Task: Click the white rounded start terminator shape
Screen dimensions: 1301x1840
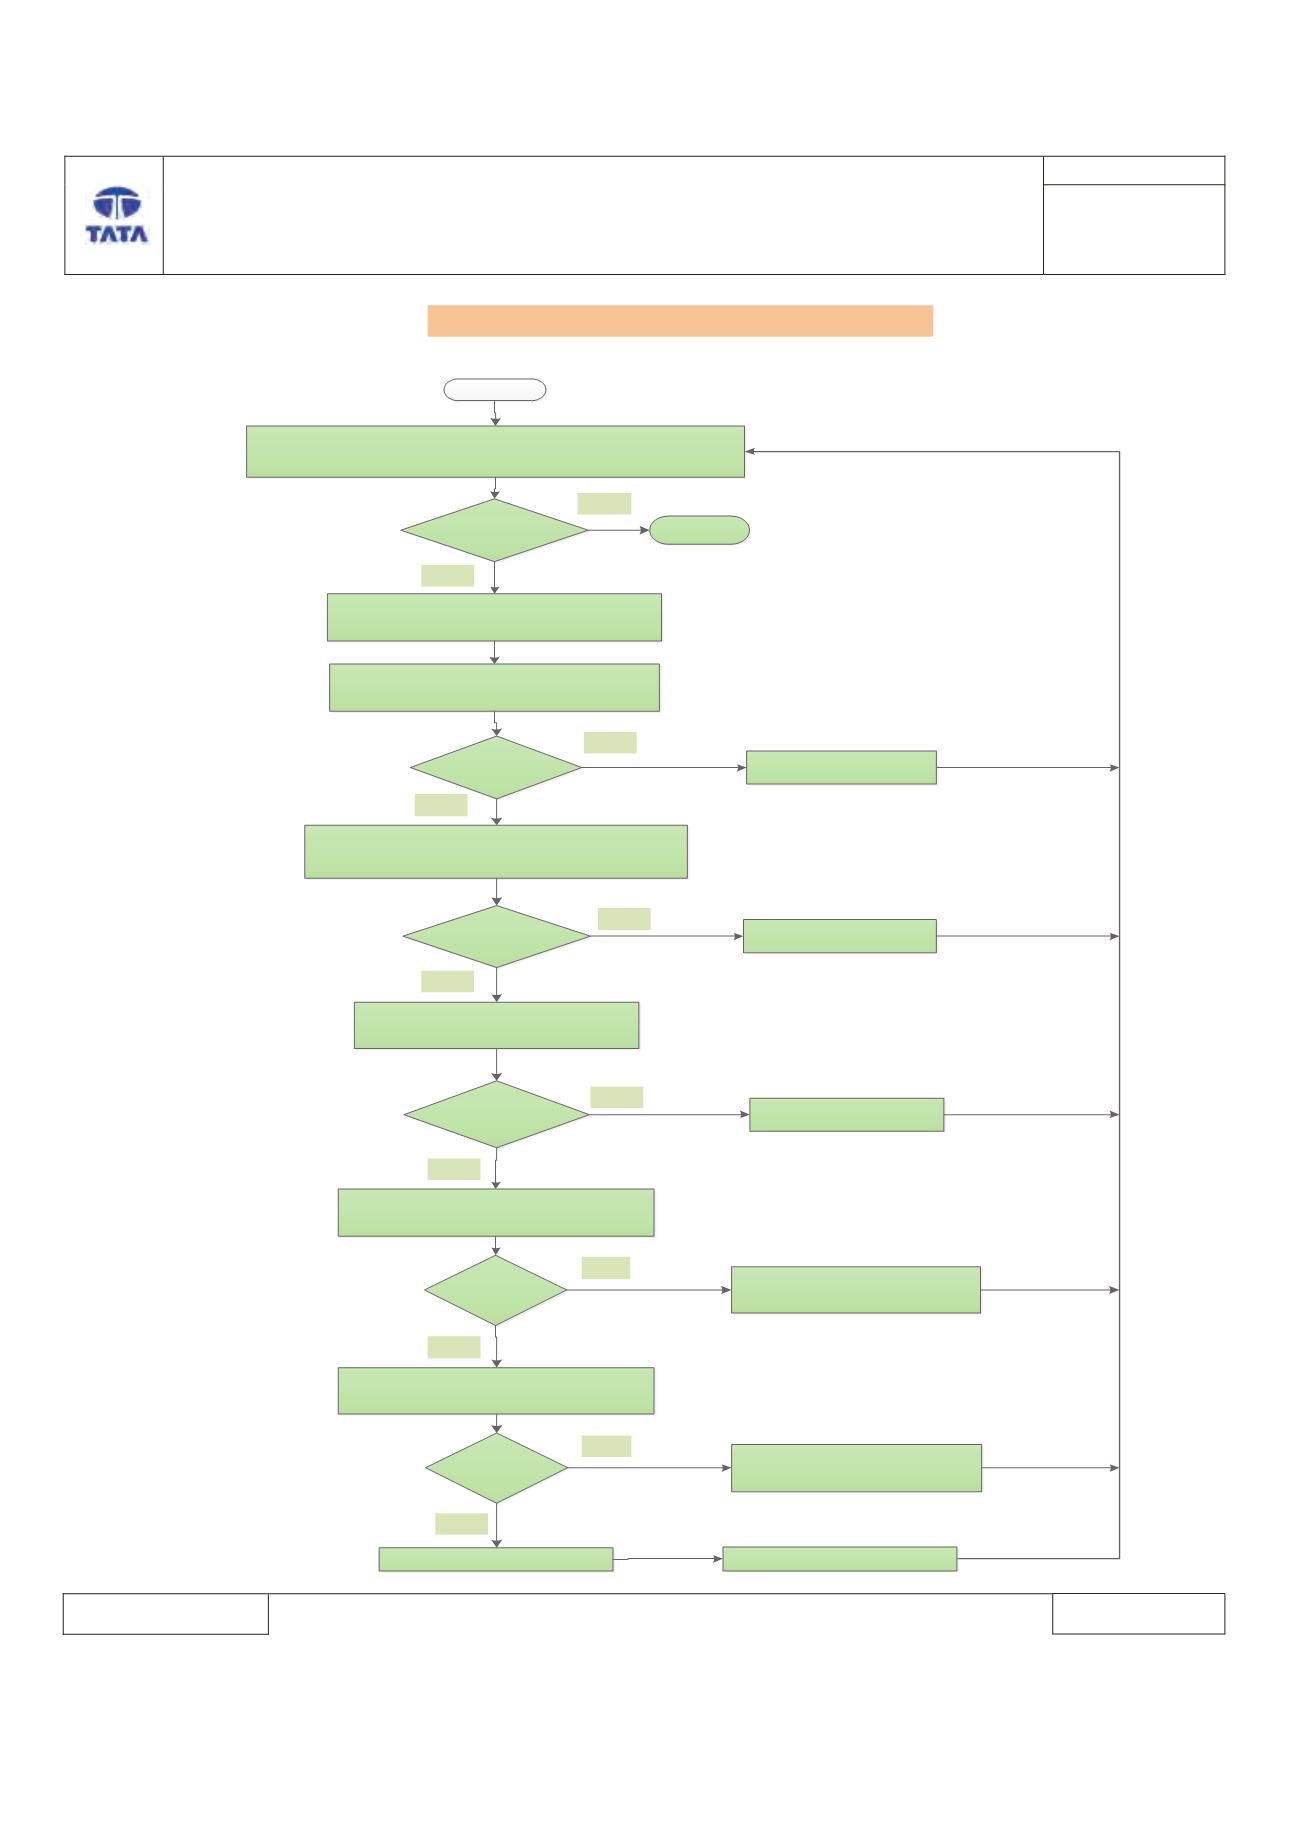Action: point(495,390)
